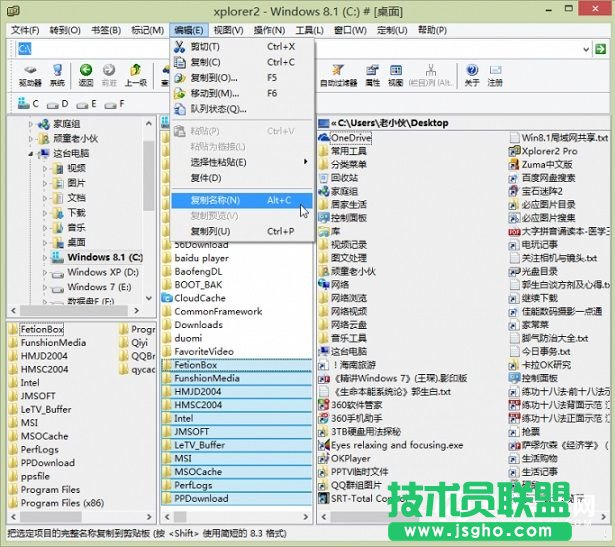Switch to drive E in drive bar
Image resolution: width=615 pixels, height=547 pixels.
coord(86,104)
